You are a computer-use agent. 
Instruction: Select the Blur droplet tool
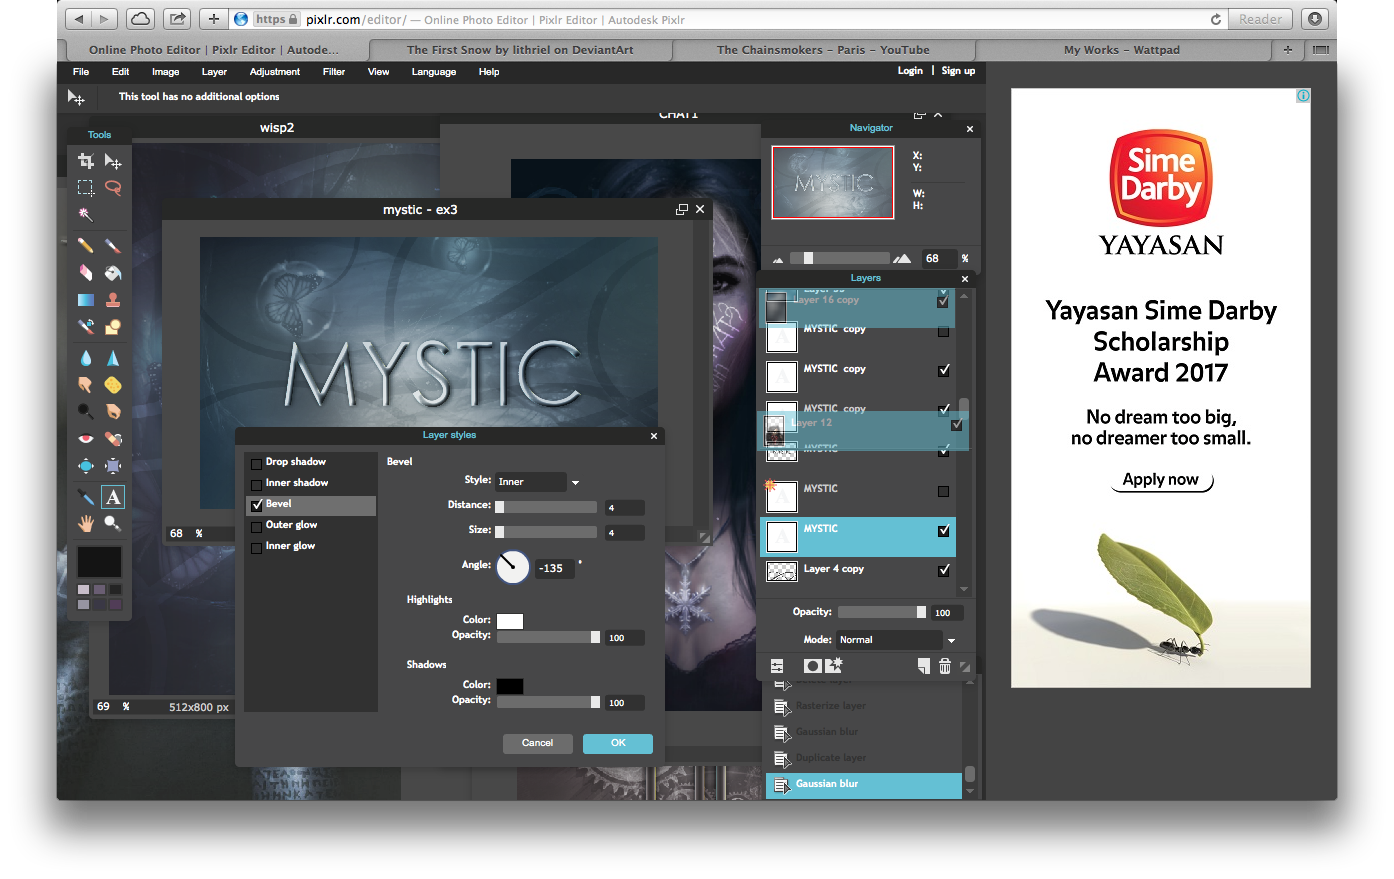coord(86,358)
